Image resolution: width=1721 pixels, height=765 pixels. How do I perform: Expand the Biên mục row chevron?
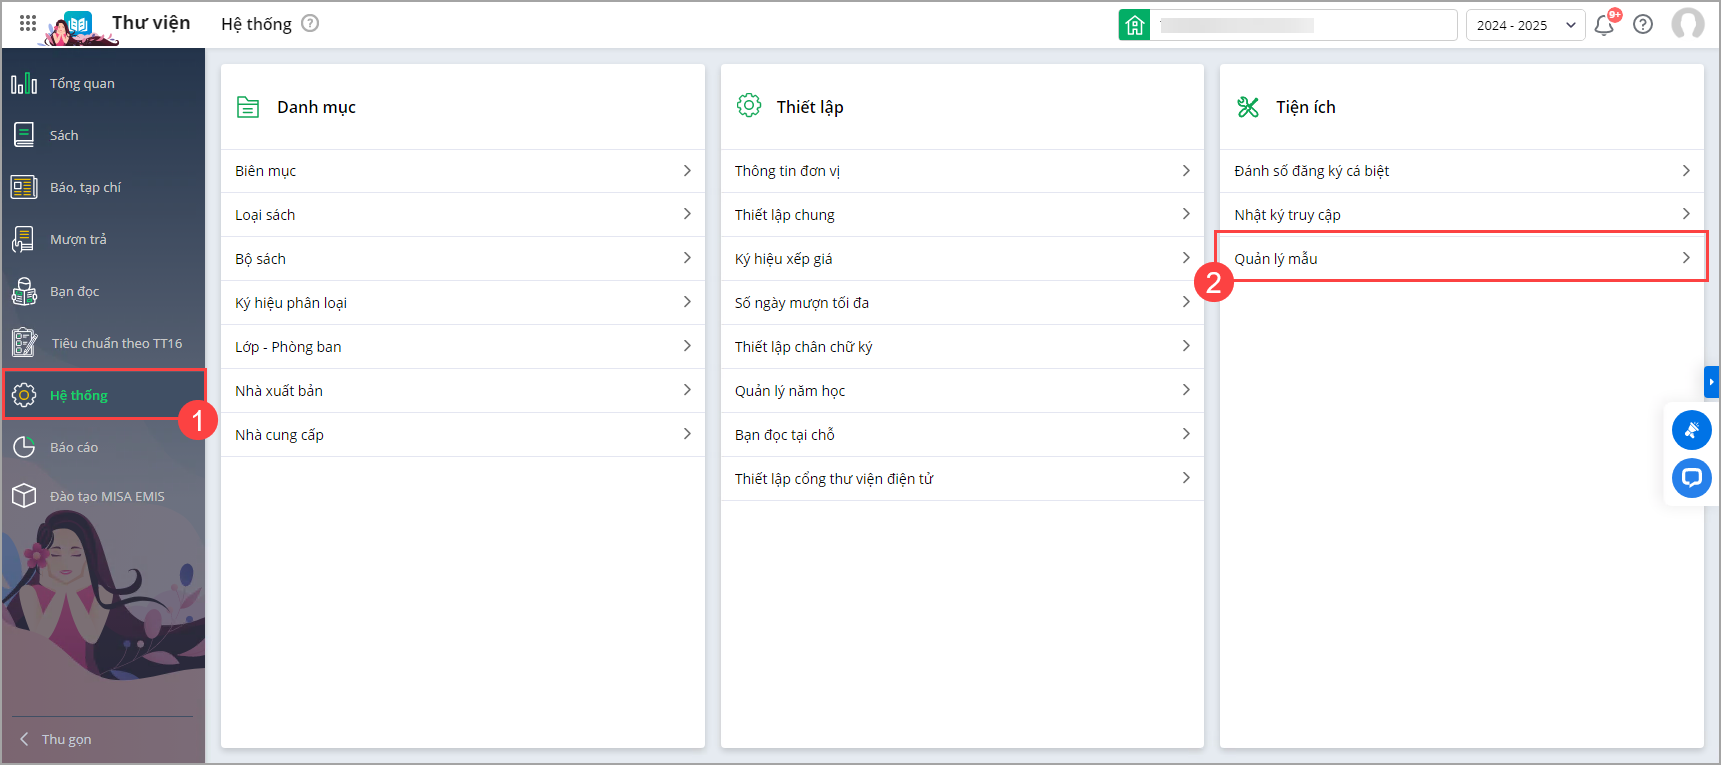[x=687, y=171]
